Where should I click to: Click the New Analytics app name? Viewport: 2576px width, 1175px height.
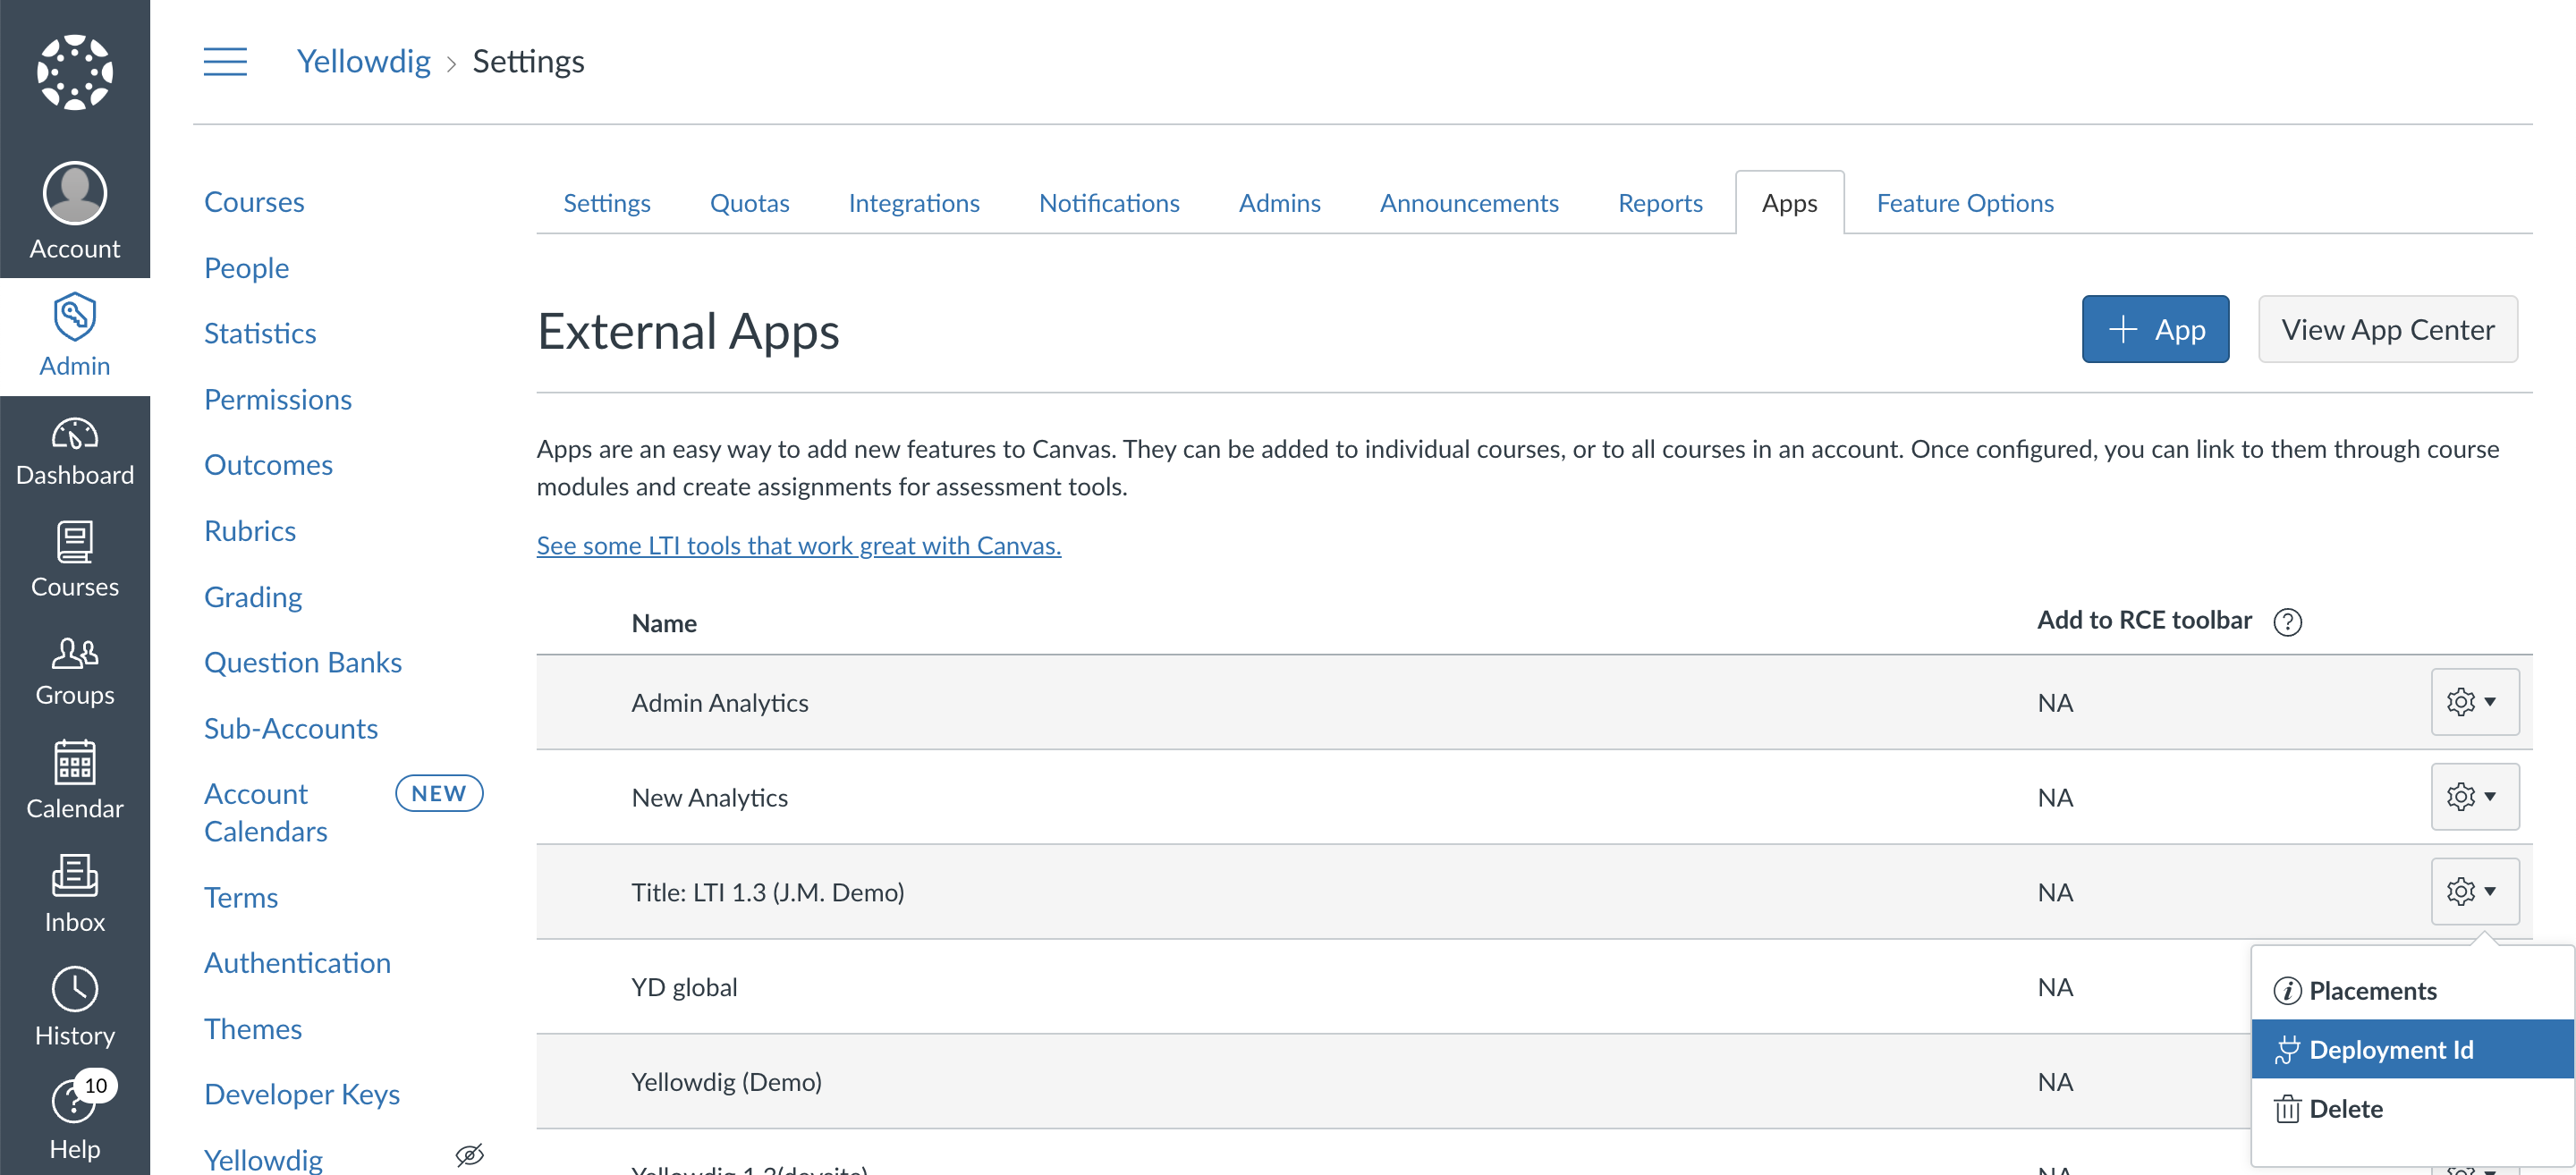coord(709,798)
